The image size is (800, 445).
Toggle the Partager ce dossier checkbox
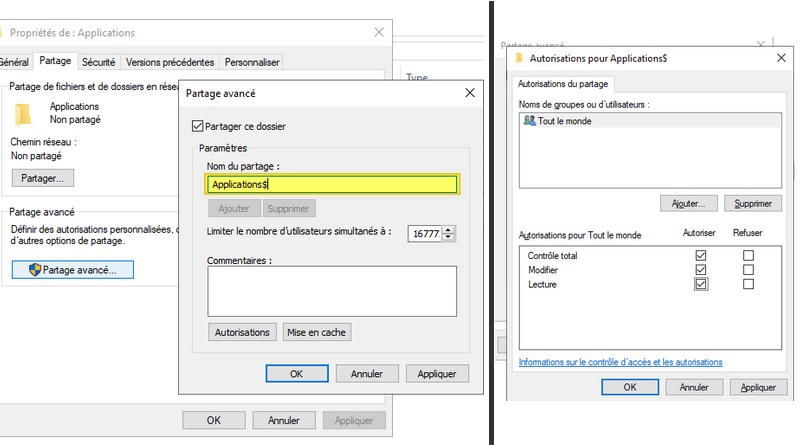pos(196,126)
